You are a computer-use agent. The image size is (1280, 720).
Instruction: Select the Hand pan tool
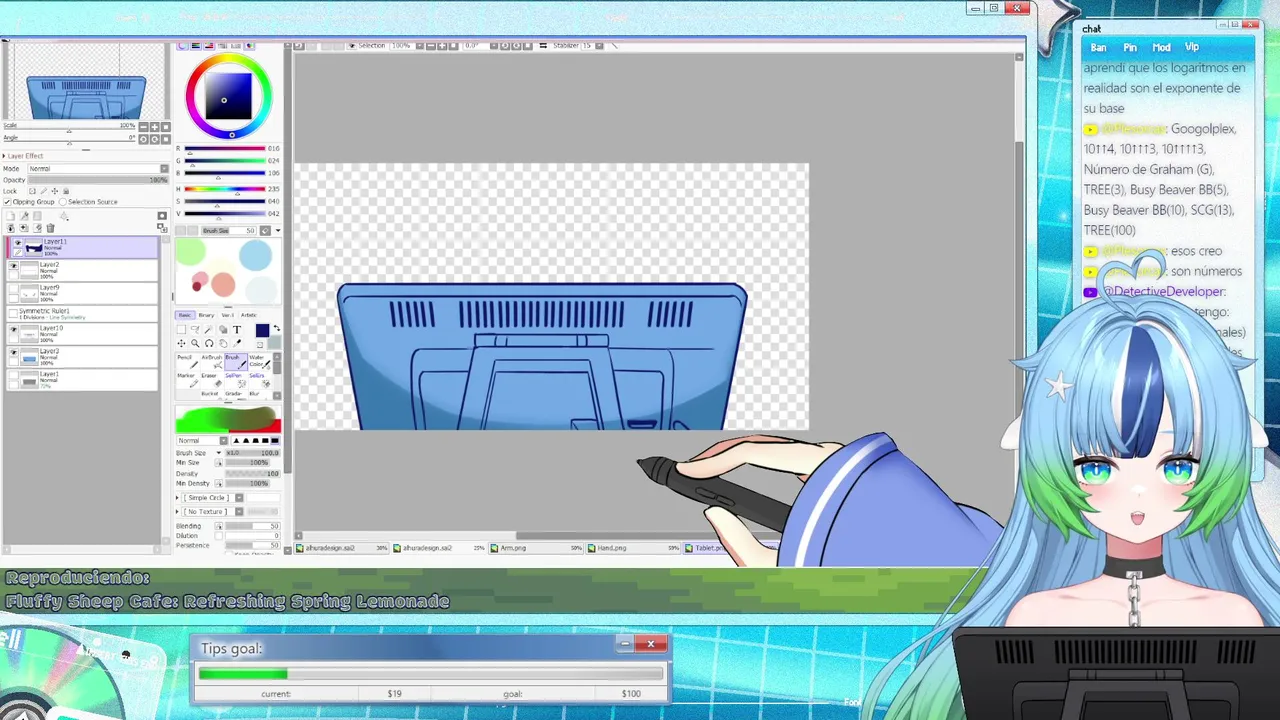click(x=223, y=344)
